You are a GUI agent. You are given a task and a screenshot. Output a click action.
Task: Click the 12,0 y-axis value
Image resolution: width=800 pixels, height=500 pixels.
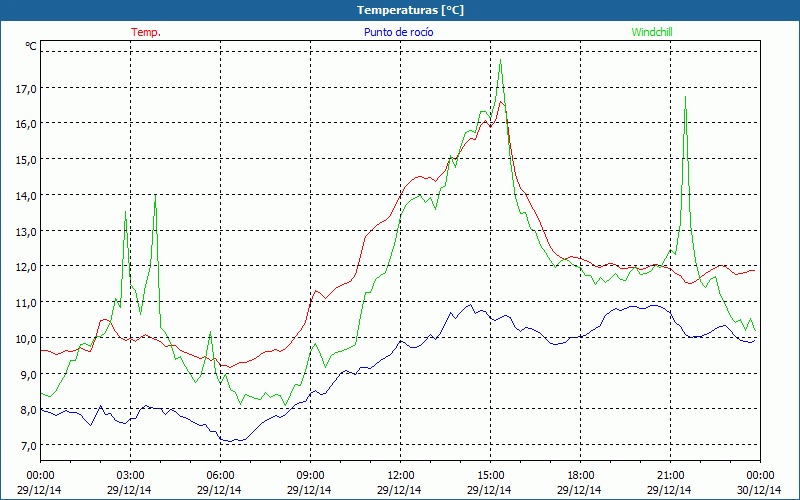tap(27, 267)
